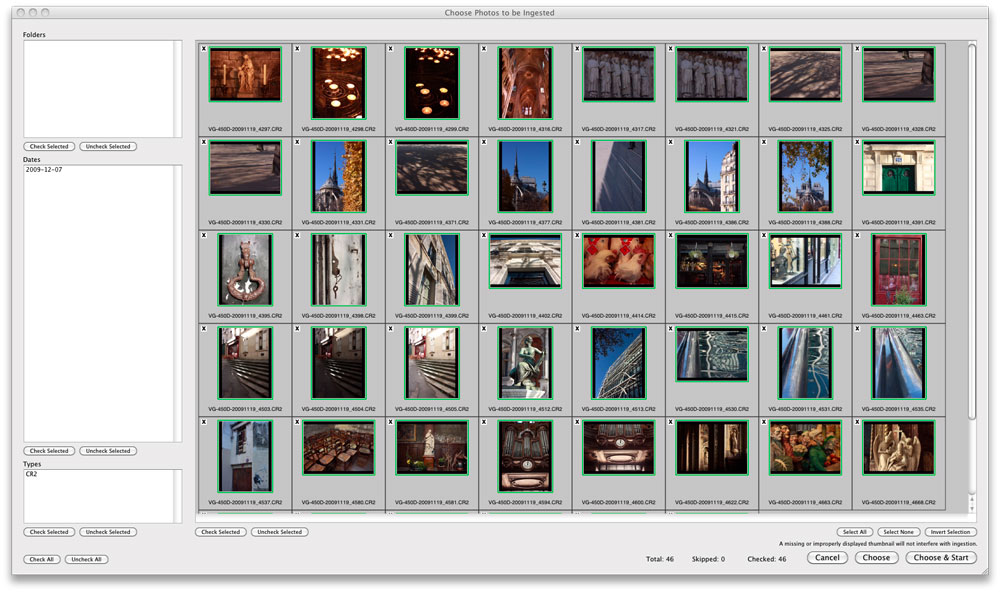The image size is (1000, 592).
Task: Click Uncheck Selected under the Types list
Action: (x=108, y=532)
